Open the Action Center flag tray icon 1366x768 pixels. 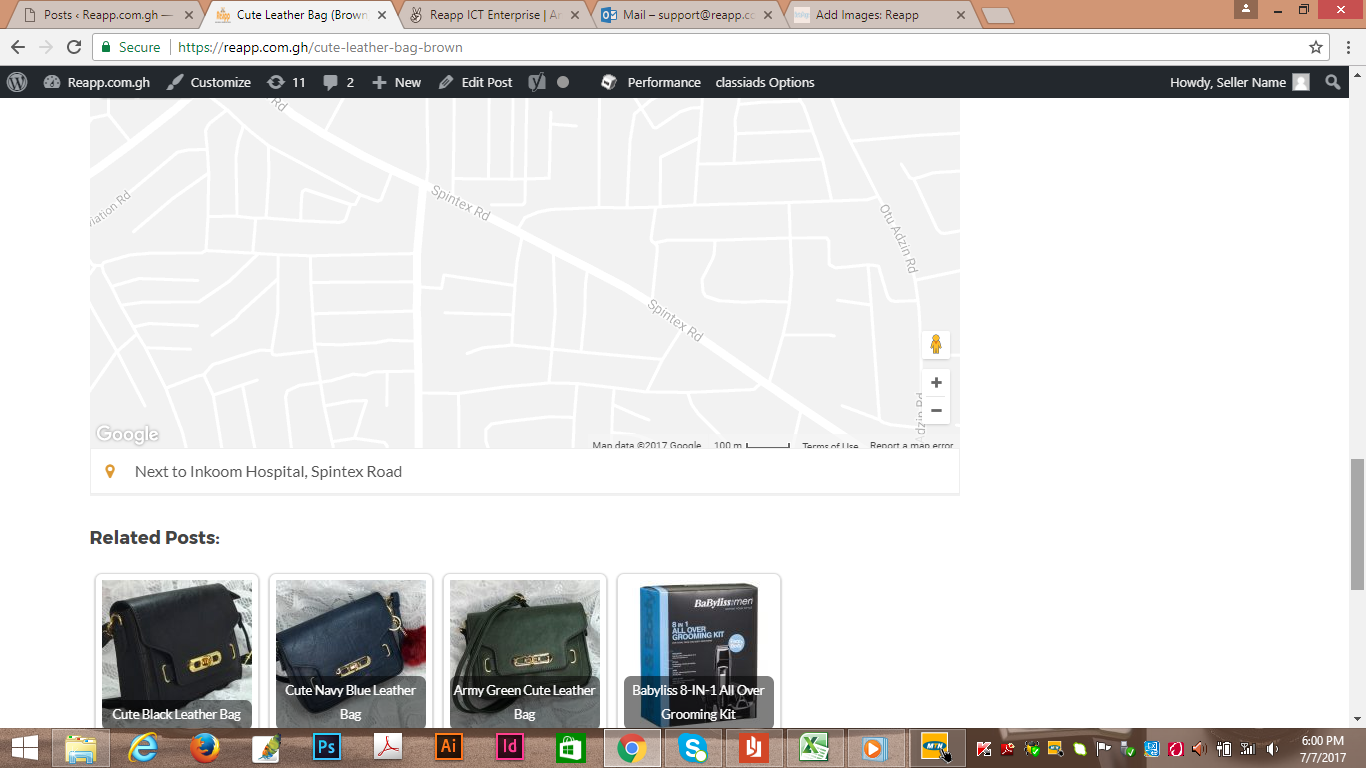[1104, 748]
